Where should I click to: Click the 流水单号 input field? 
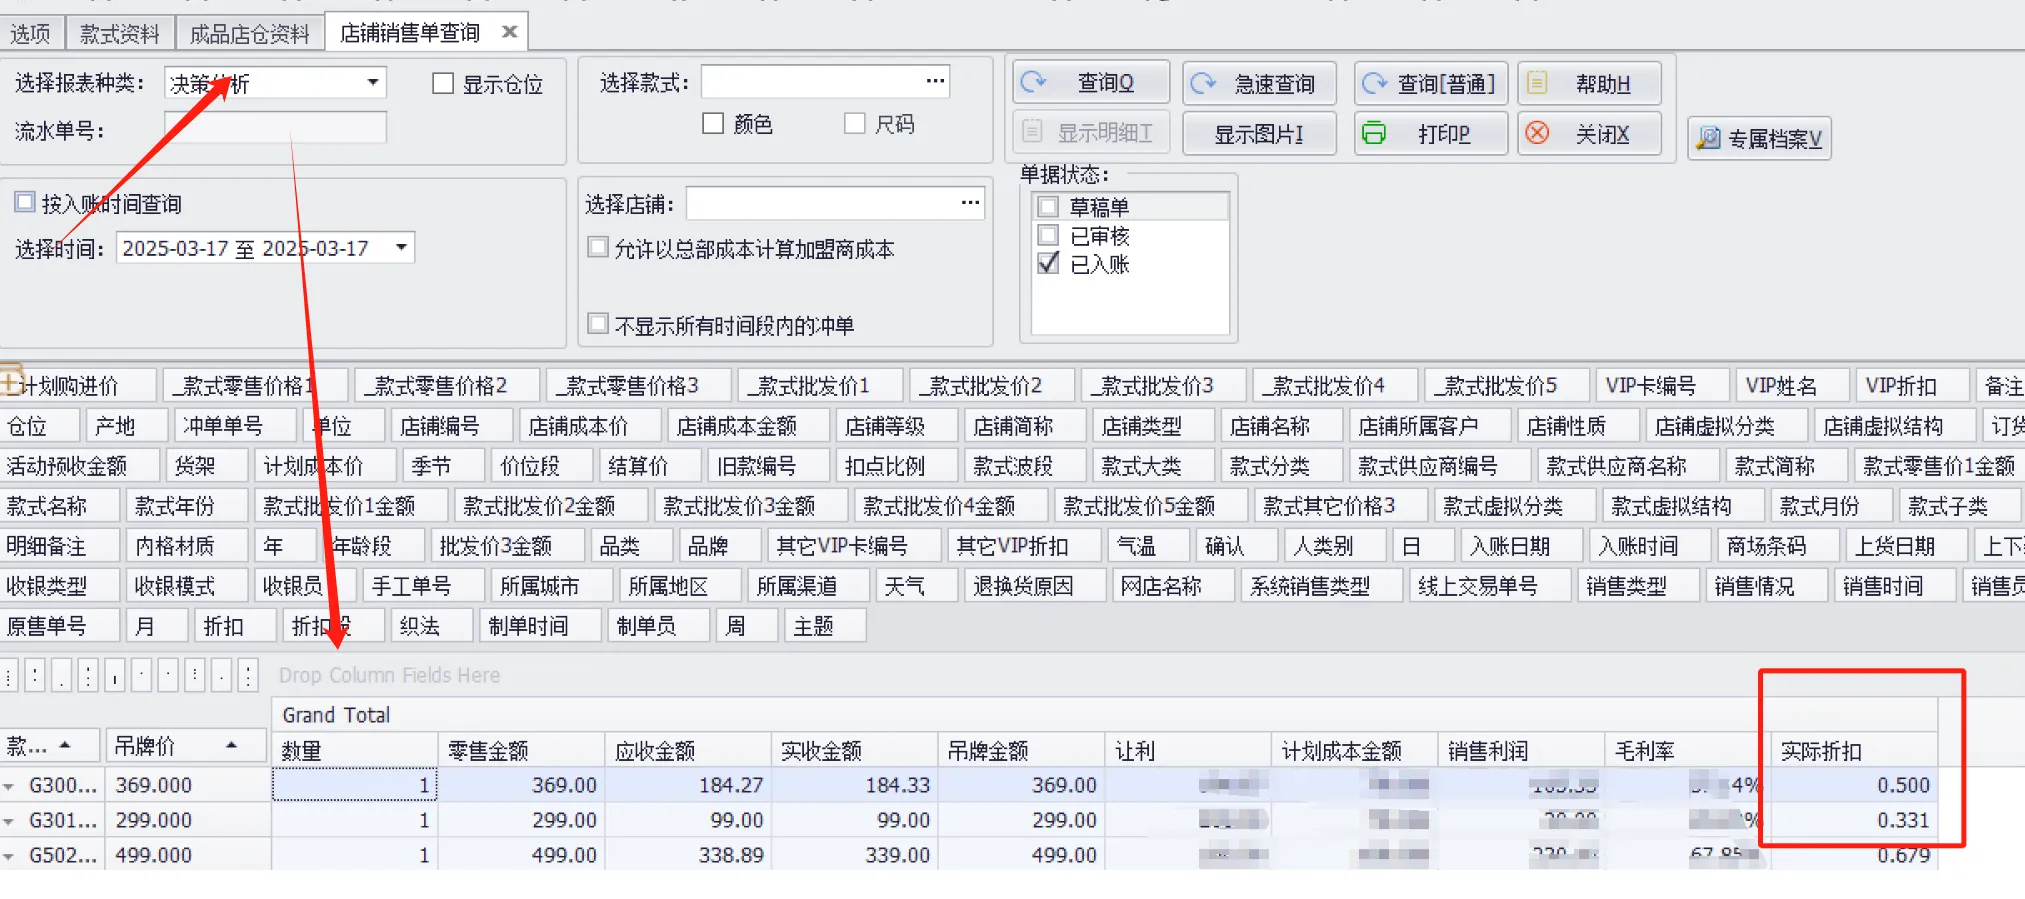275,129
